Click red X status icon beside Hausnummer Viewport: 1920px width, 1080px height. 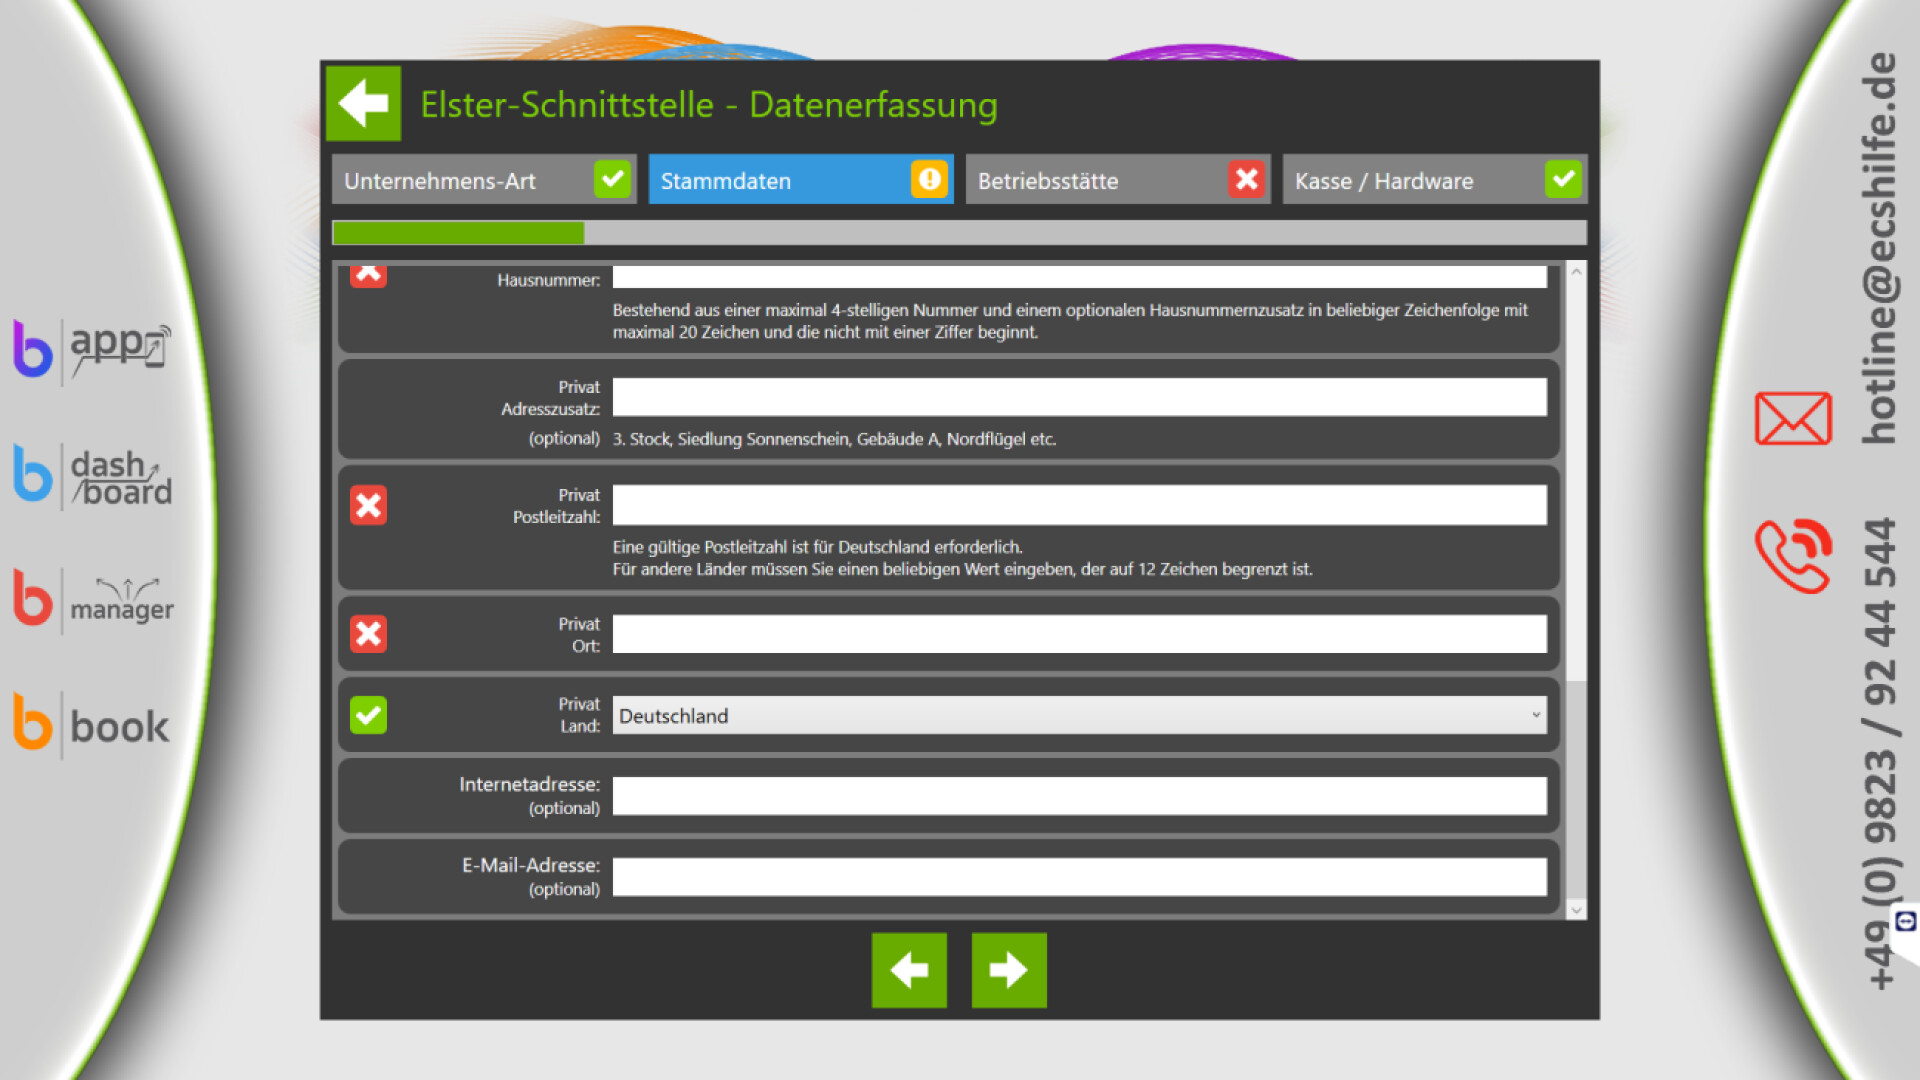368,275
